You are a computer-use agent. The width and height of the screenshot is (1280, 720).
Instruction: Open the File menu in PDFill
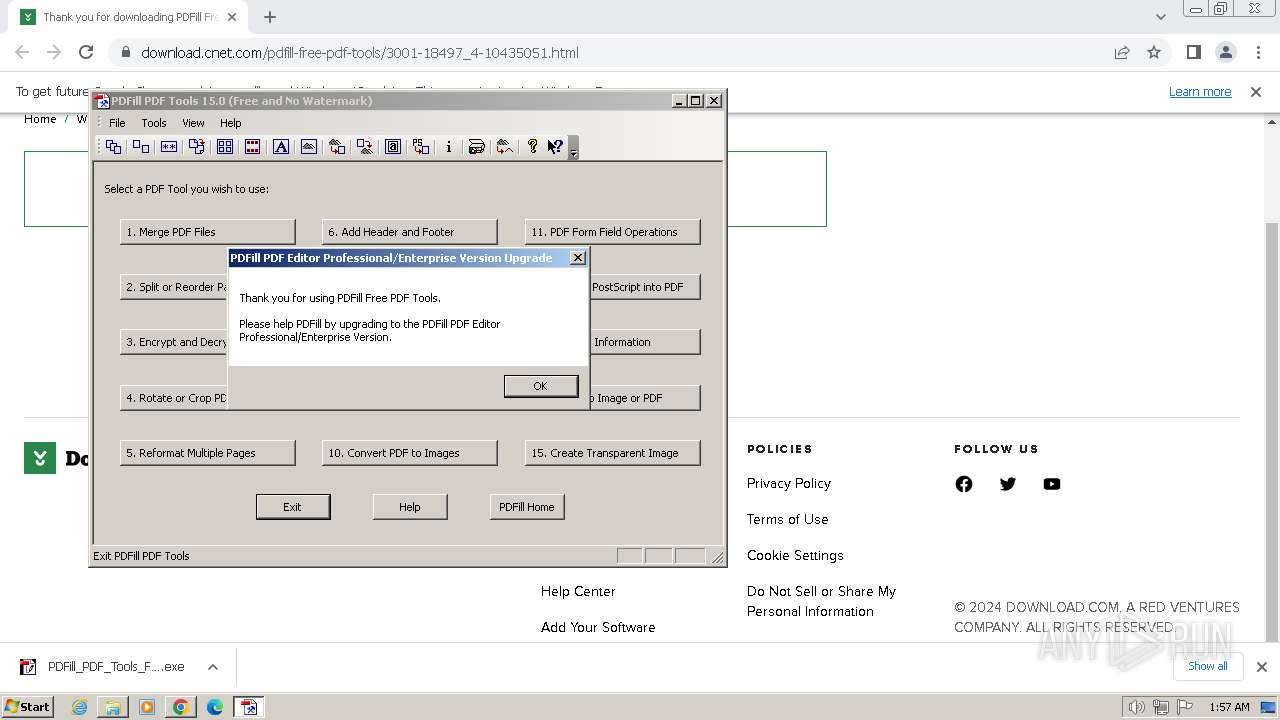(117, 123)
